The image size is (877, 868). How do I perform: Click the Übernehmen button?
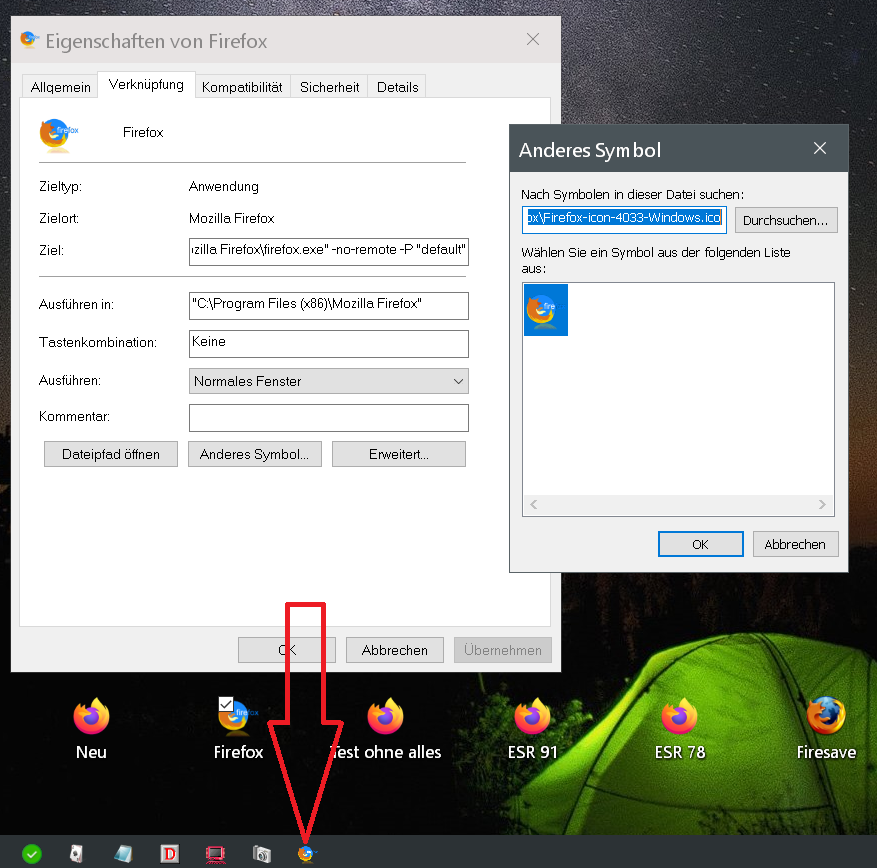(503, 650)
